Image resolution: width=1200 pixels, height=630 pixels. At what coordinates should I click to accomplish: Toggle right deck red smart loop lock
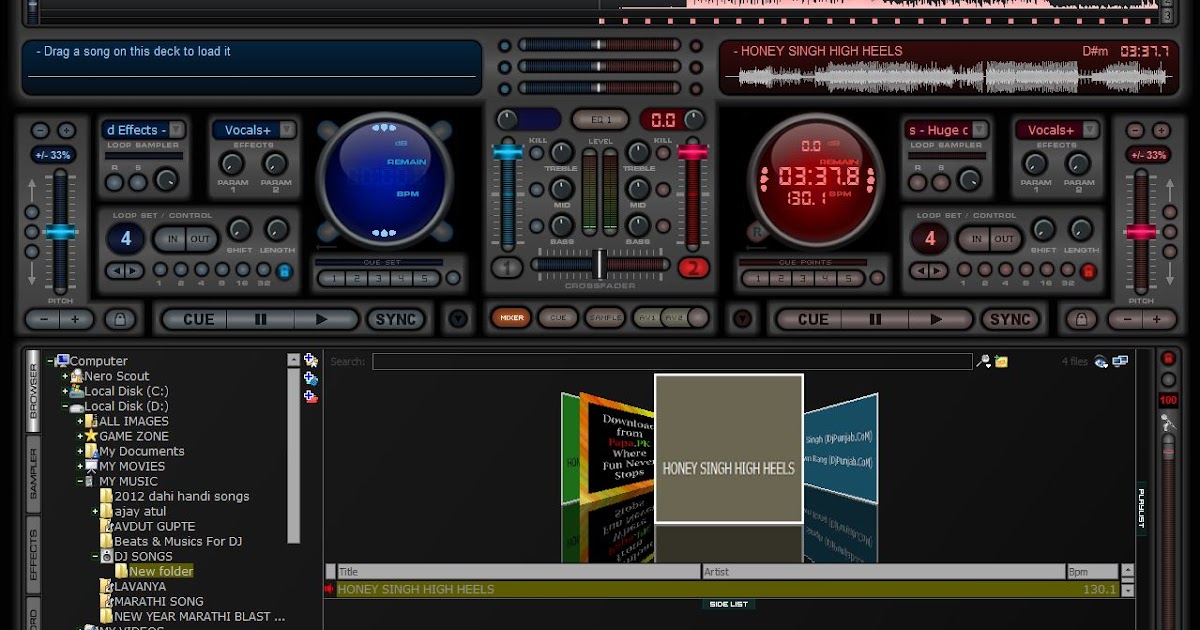coord(1089,270)
